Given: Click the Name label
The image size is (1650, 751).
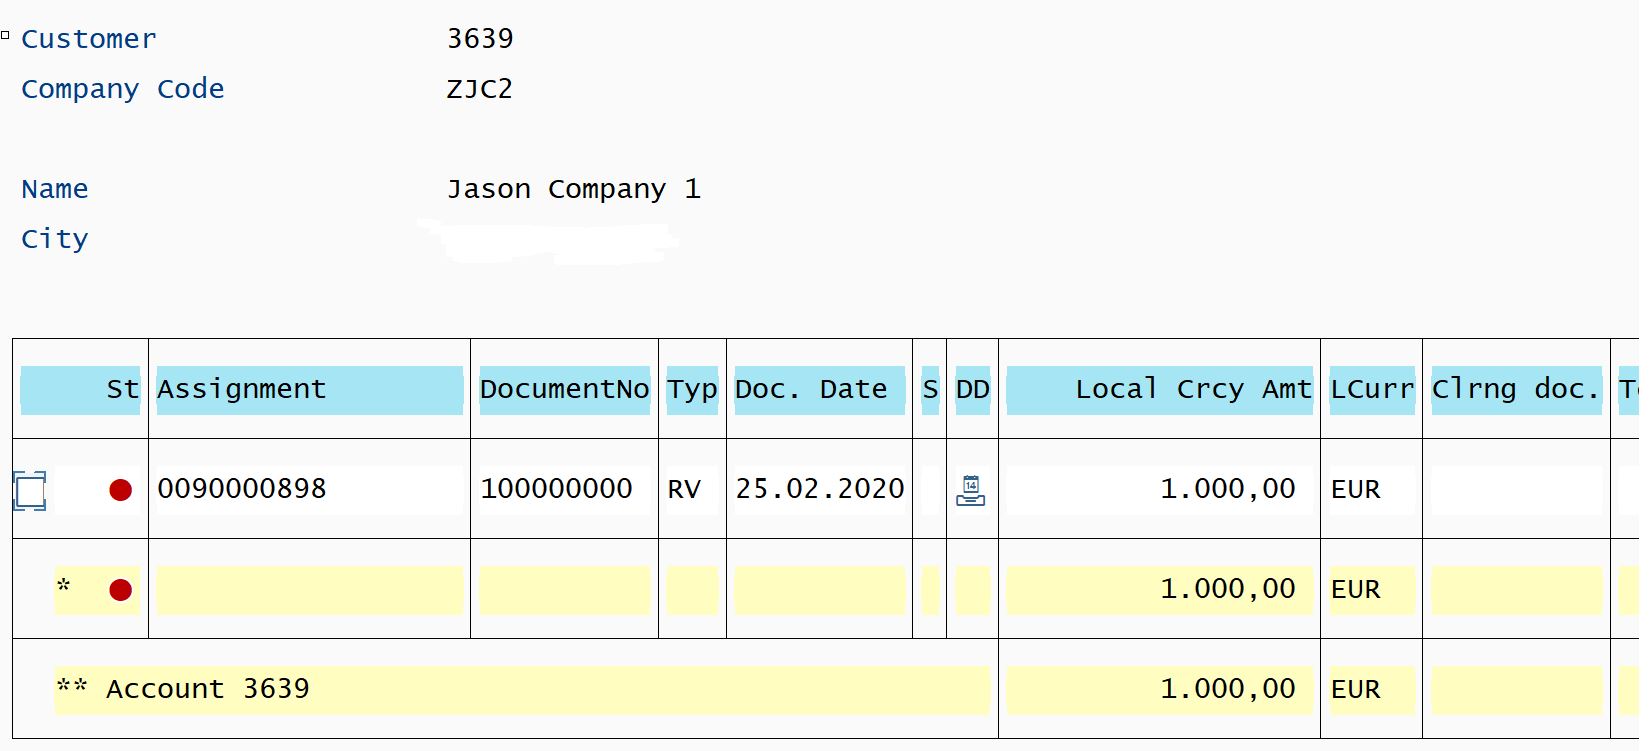Looking at the screenshot, I should pyautogui.click(x=55, y=189).
